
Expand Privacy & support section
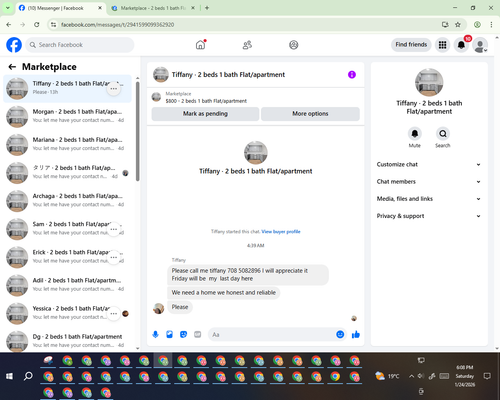tap(429, 216)
